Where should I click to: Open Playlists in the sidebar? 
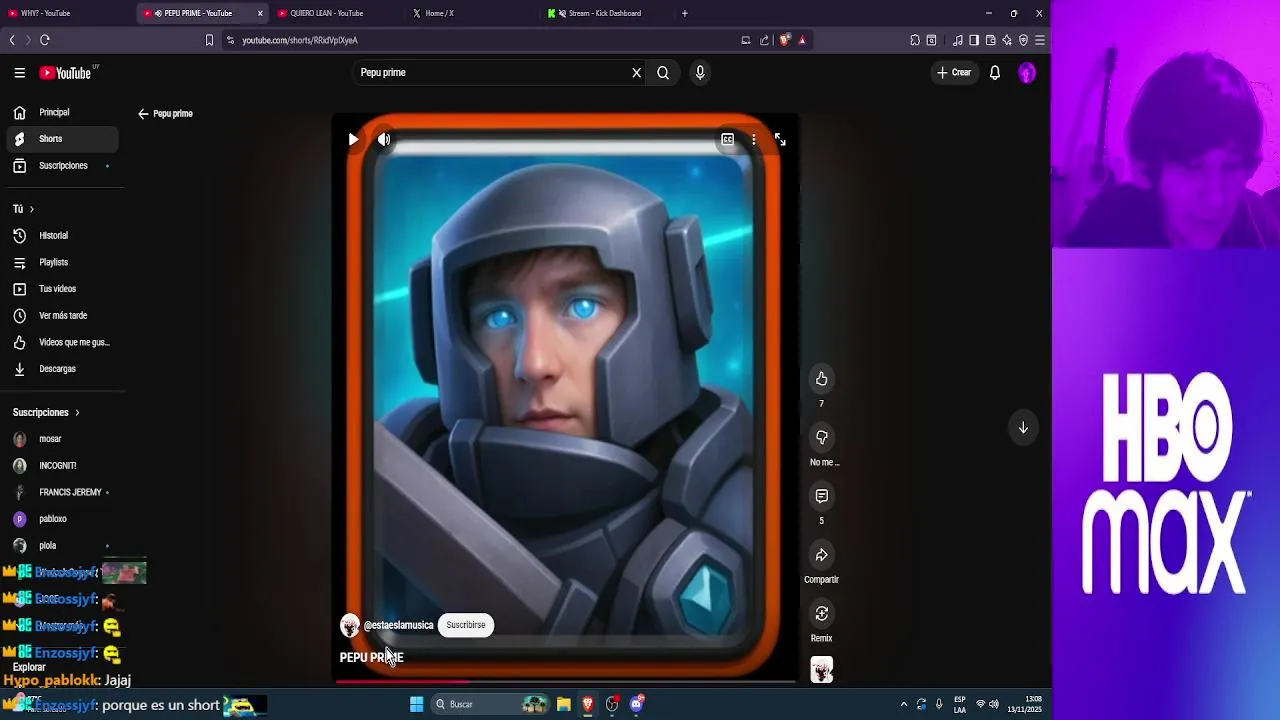coord(62,263)
